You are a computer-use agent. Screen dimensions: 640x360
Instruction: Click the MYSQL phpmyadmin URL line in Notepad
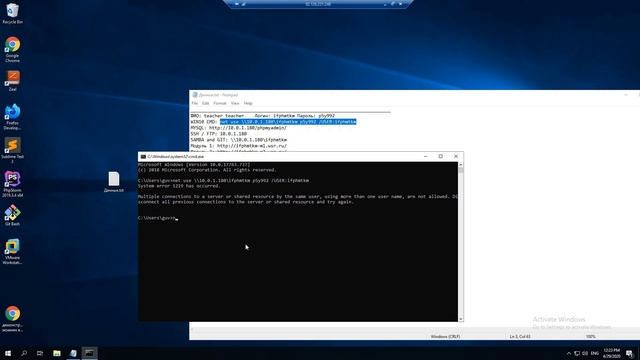238,128
